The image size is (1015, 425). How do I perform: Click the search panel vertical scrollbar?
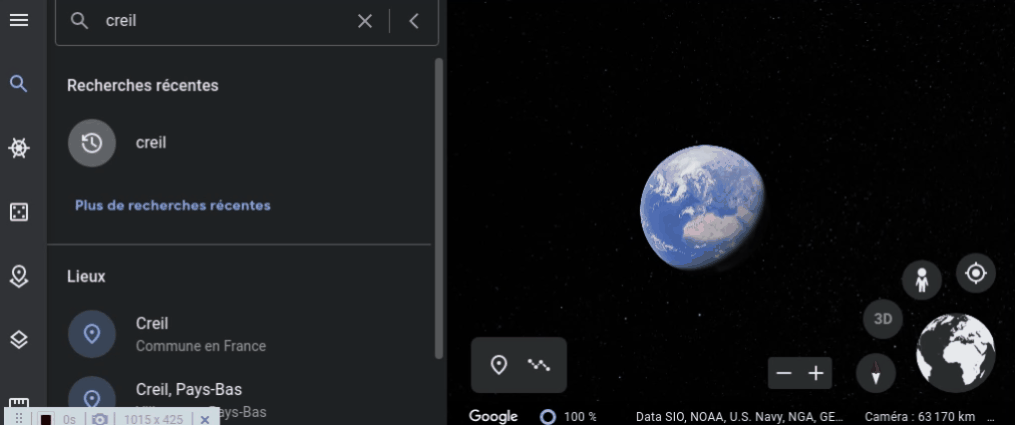(x=439, y=208)
